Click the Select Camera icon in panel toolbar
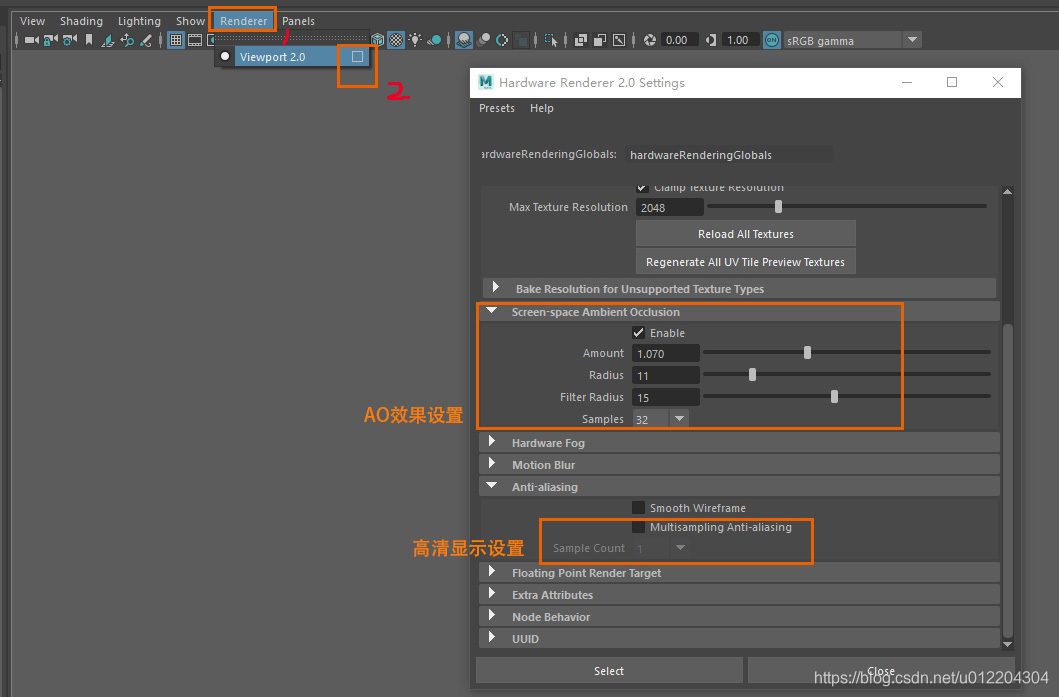The image size is (1059, 697). point(32,41)
